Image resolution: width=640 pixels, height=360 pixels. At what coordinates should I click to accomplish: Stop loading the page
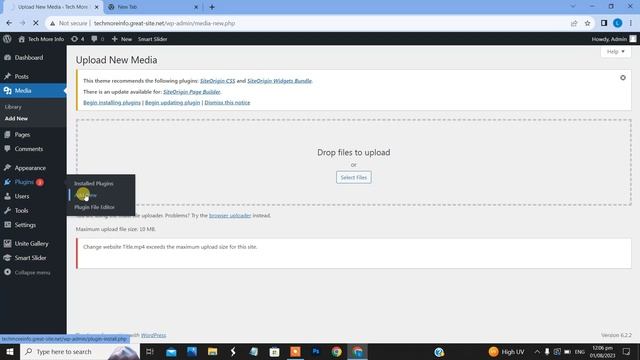pyautogui.click(x=36, y=23)
